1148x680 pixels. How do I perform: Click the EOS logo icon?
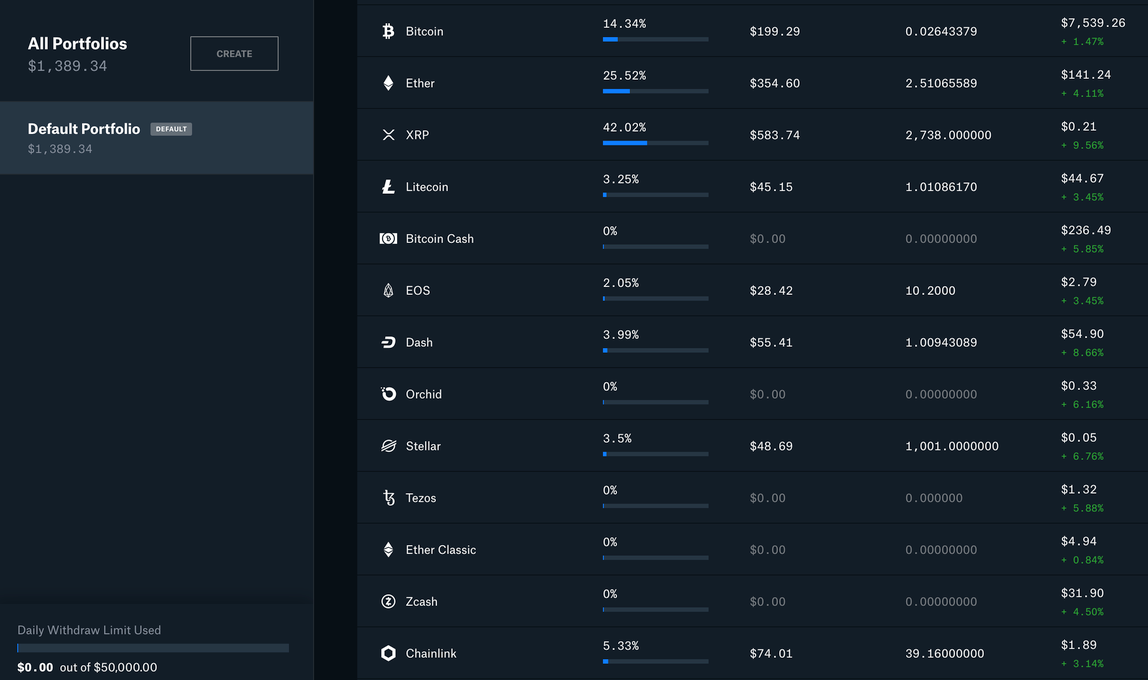point(388,291)
